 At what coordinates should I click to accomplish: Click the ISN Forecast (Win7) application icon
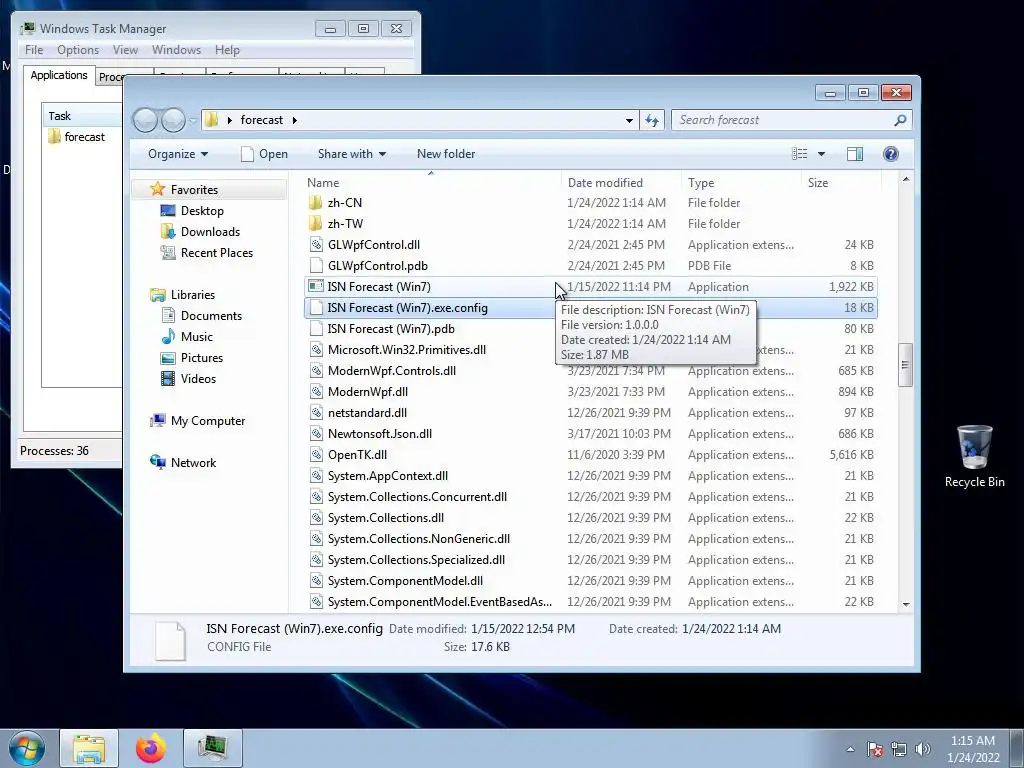(316, 287)
